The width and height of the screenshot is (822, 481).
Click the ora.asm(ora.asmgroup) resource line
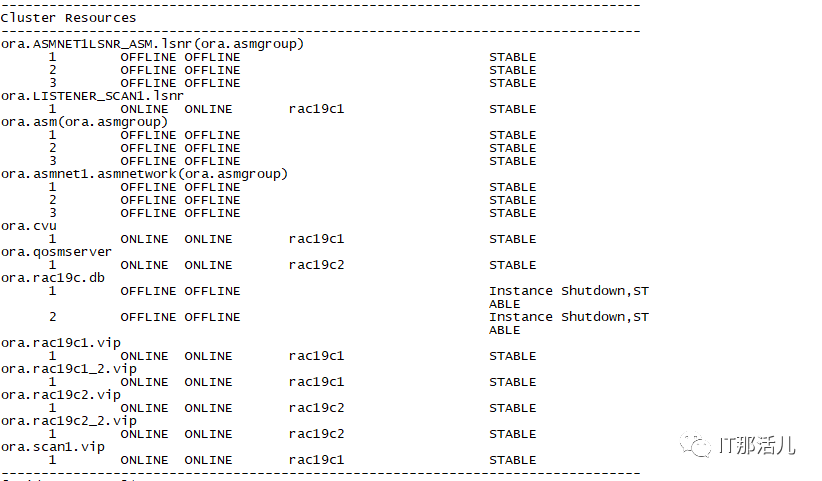click(83, 122)
